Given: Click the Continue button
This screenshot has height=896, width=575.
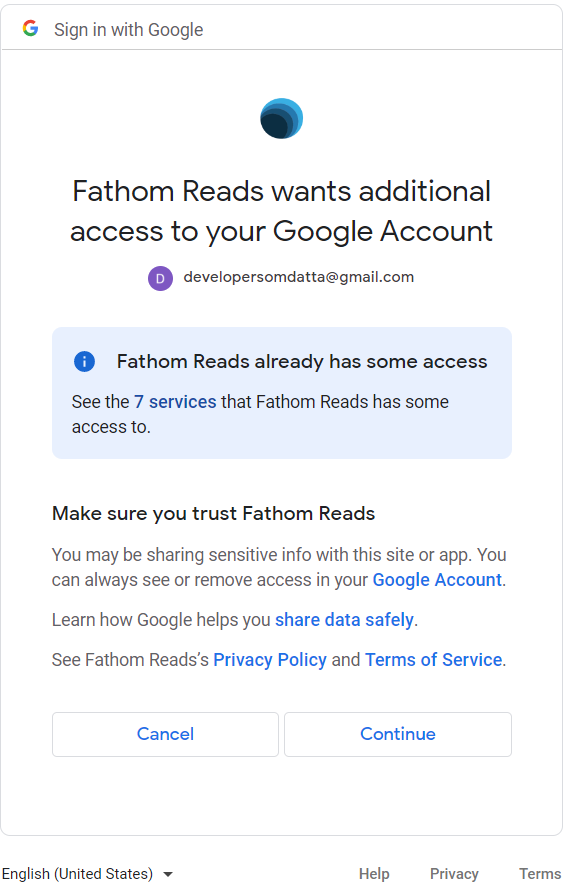Looking at the screenshot, I should (398, 734).
